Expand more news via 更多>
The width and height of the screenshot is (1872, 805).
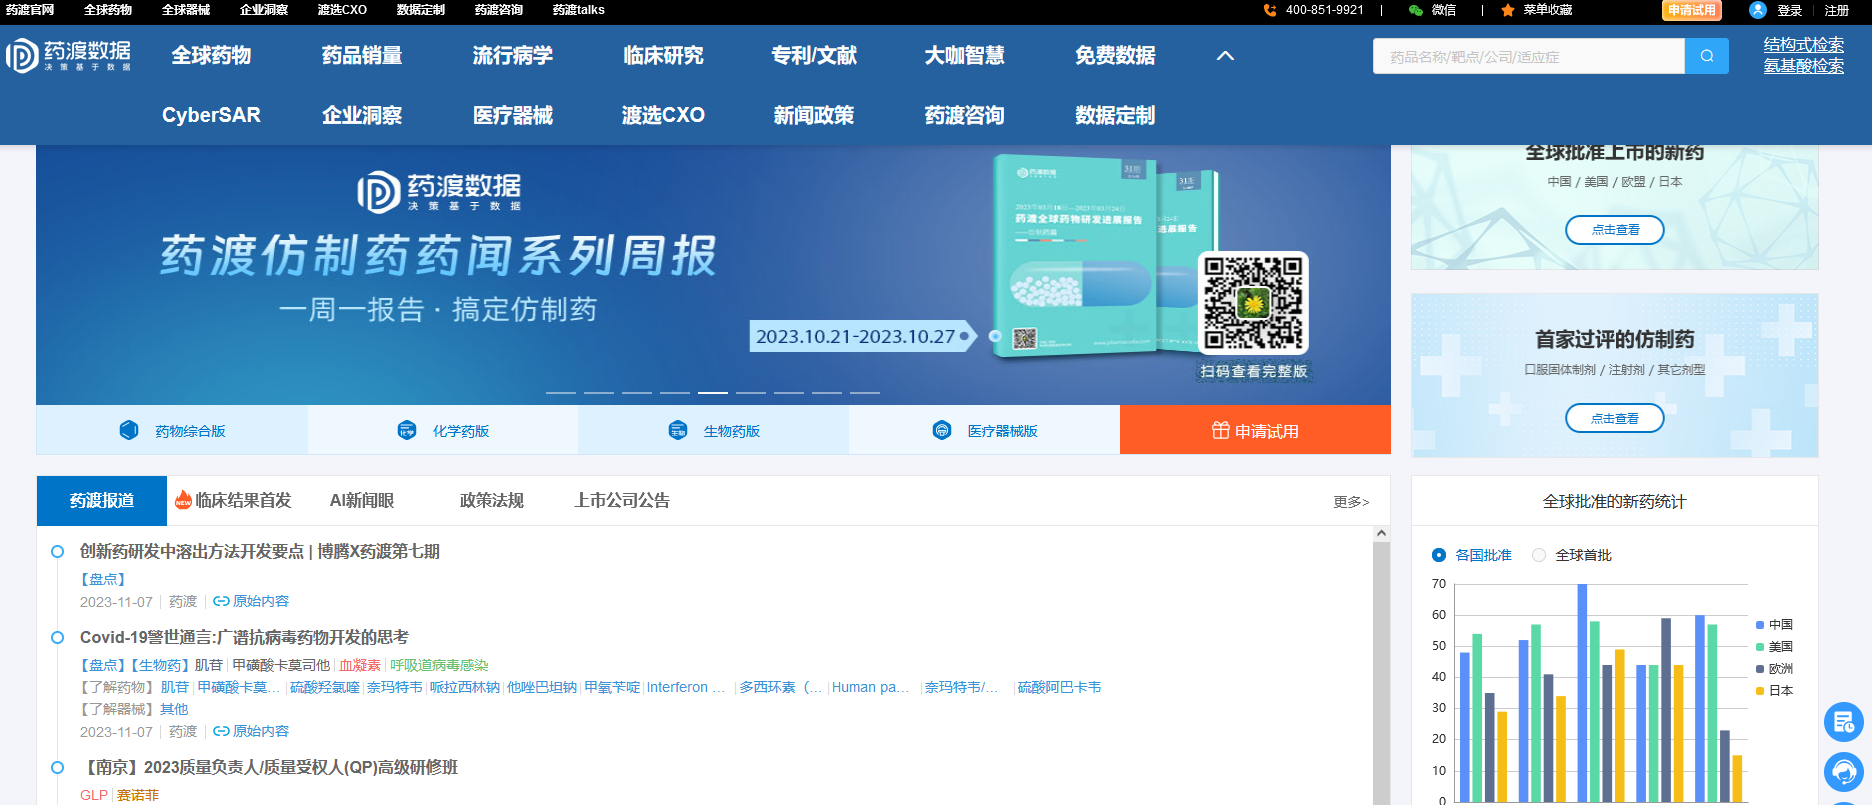1351,502
